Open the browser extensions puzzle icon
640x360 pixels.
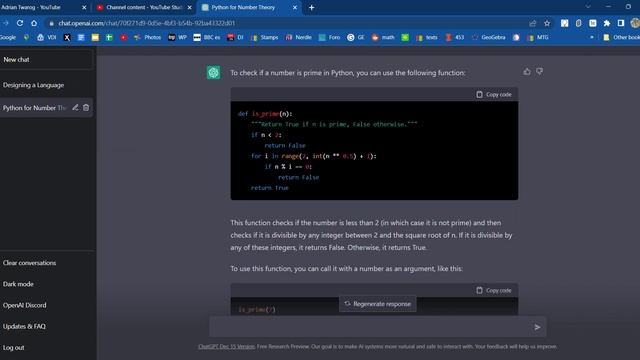pos(607,23)
